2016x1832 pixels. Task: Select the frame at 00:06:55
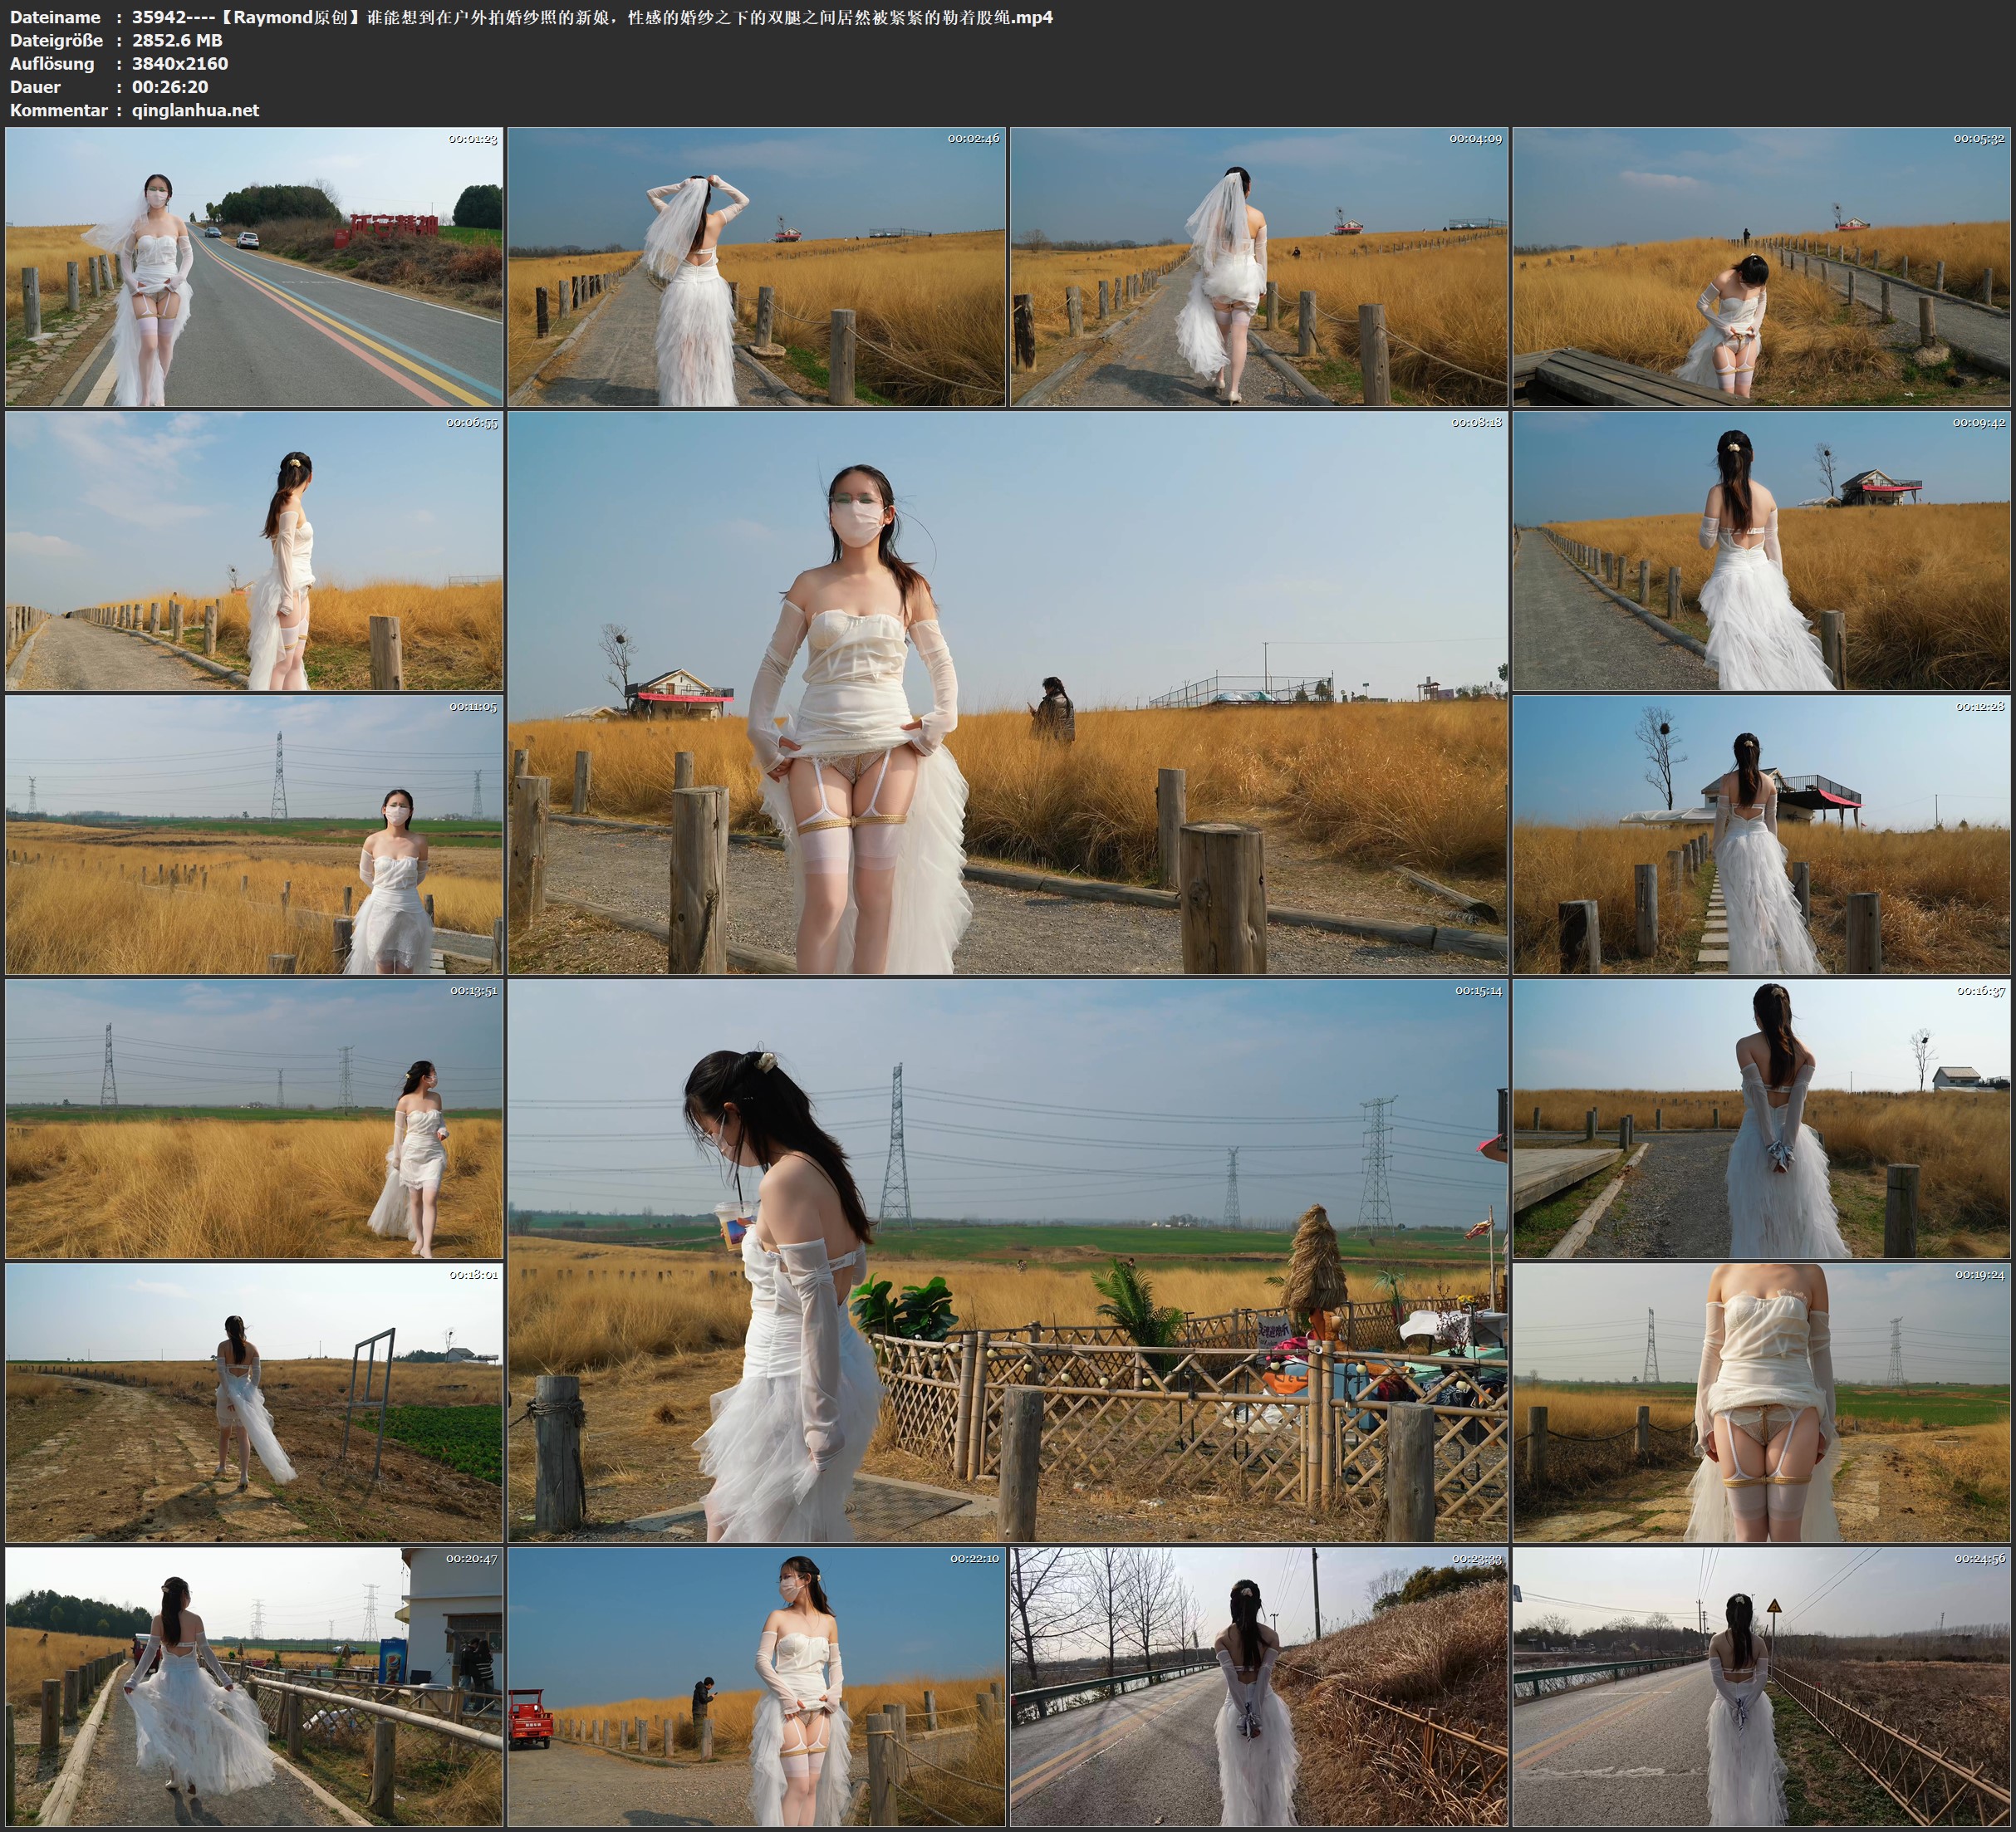pos(254,551)
